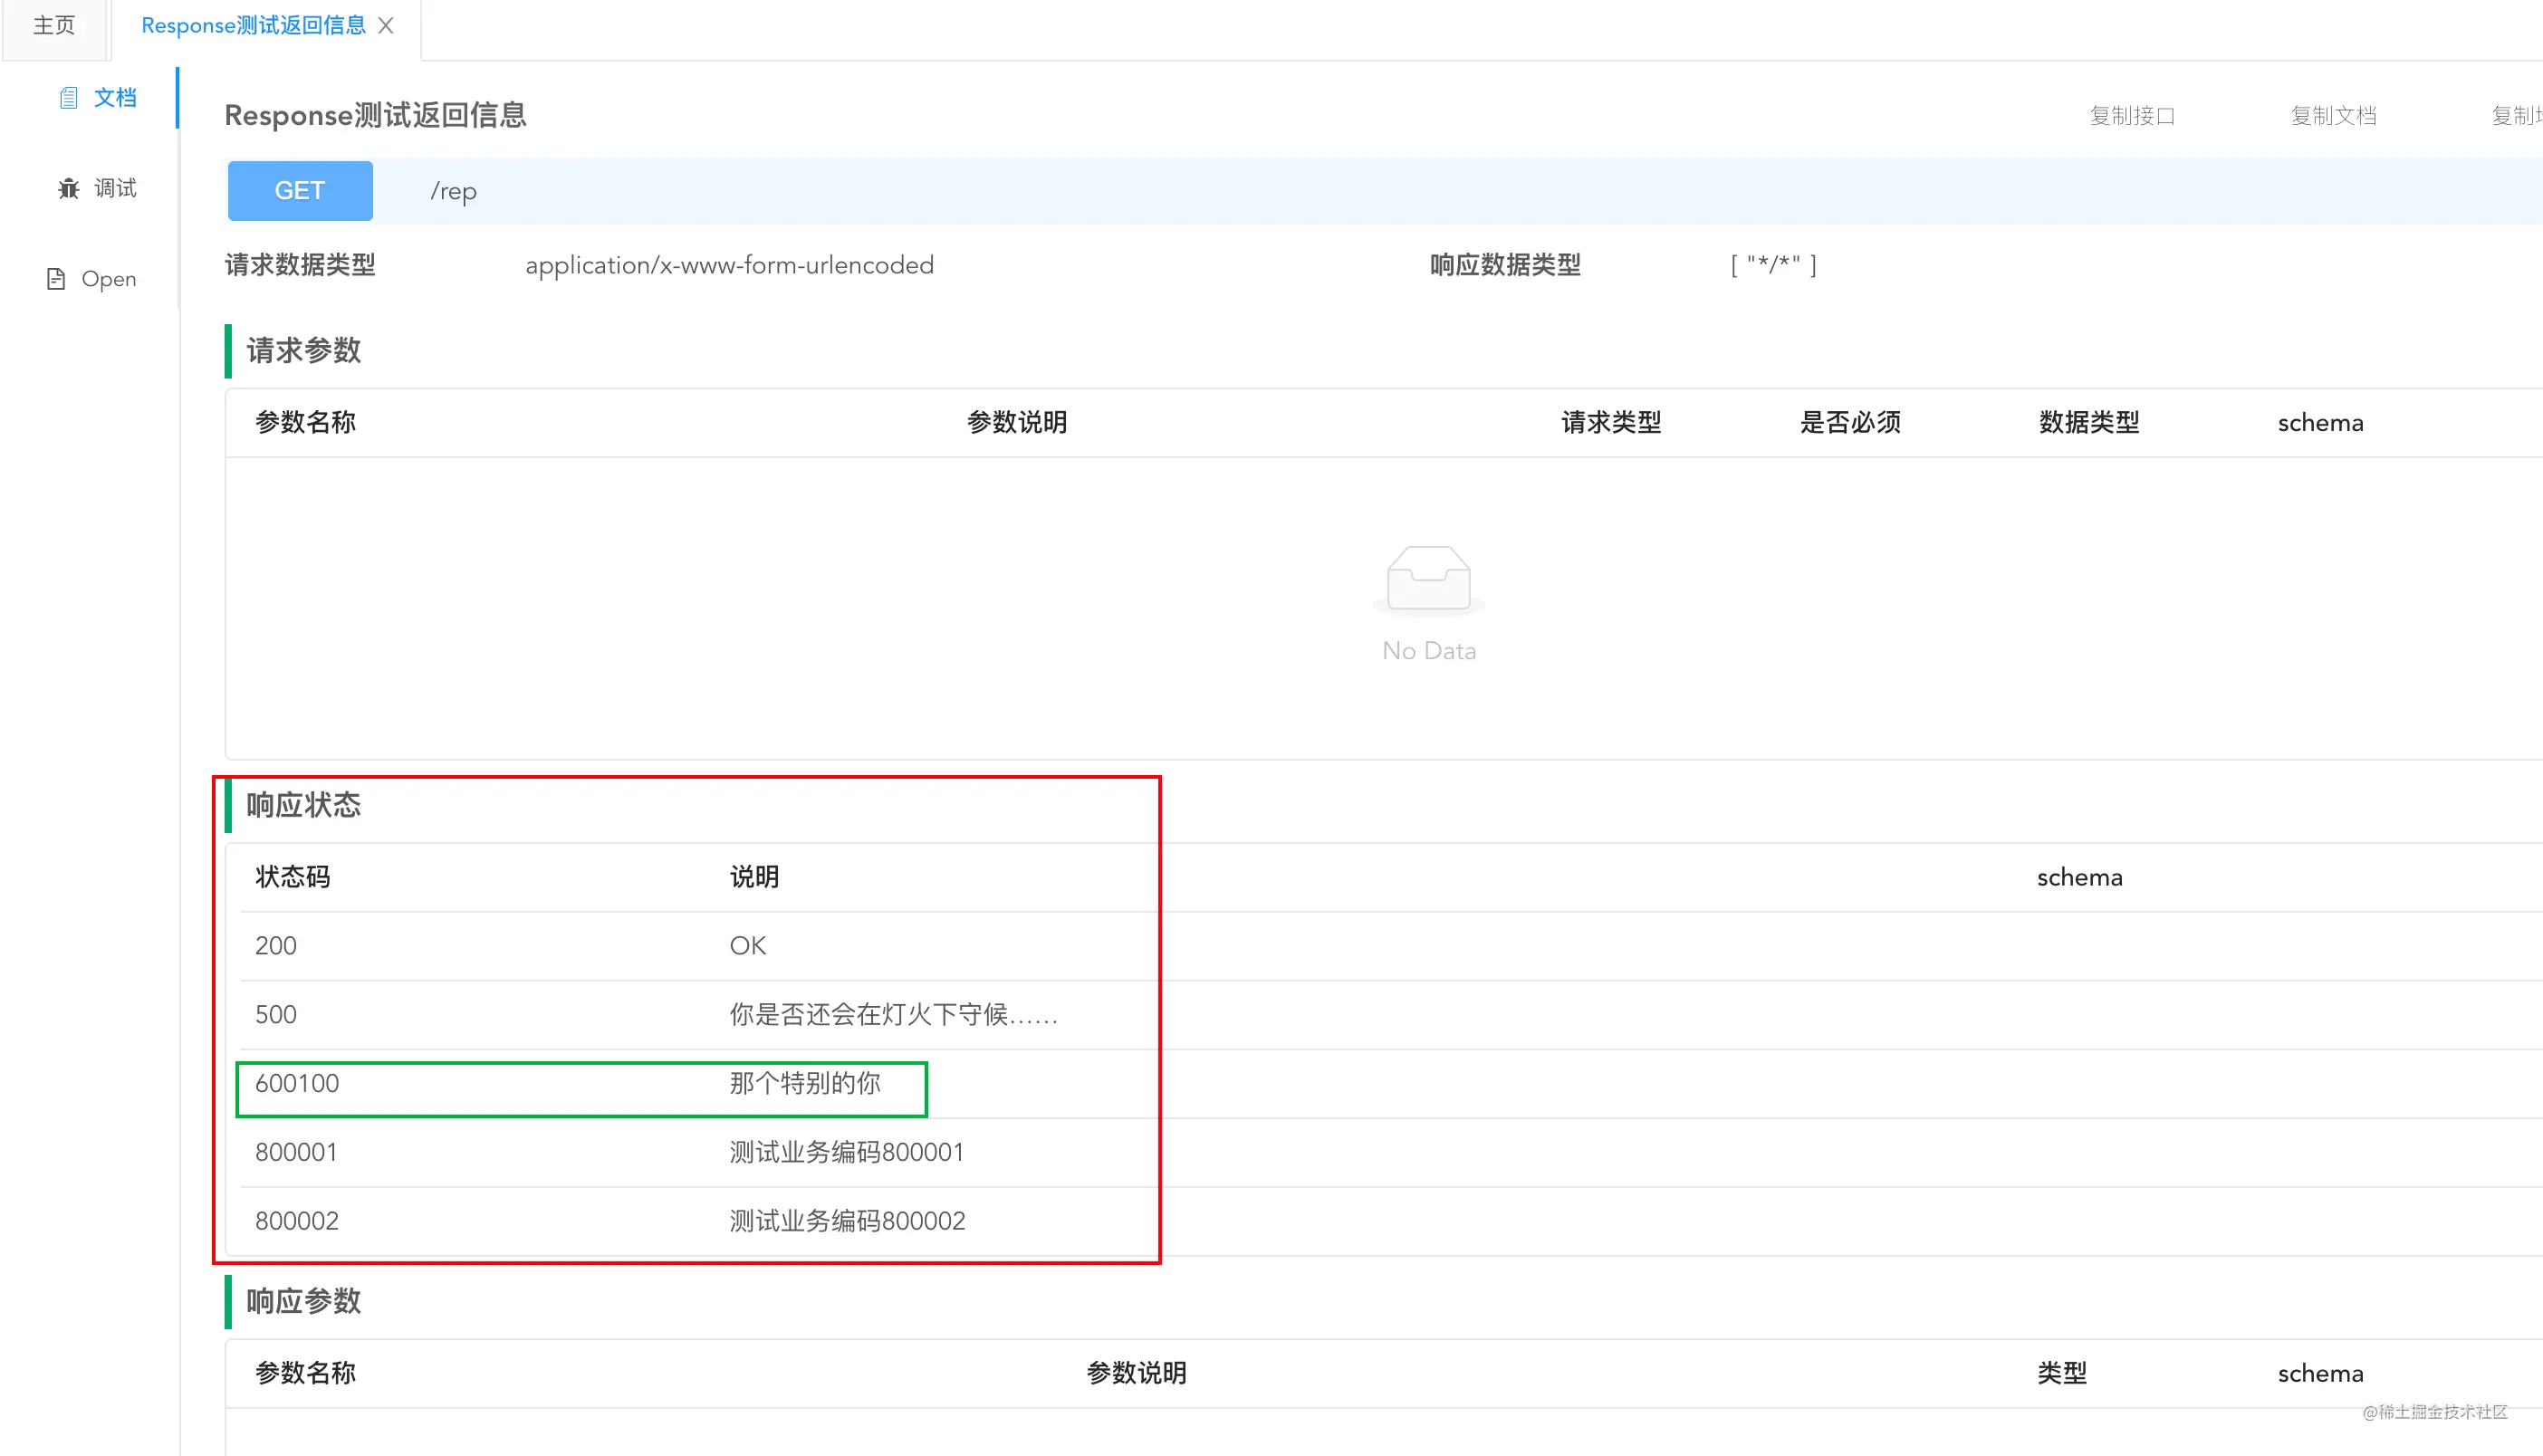2543x1456 pixels.
Task: Click the 参数说明 header in request table
Action: (1016, 422)
